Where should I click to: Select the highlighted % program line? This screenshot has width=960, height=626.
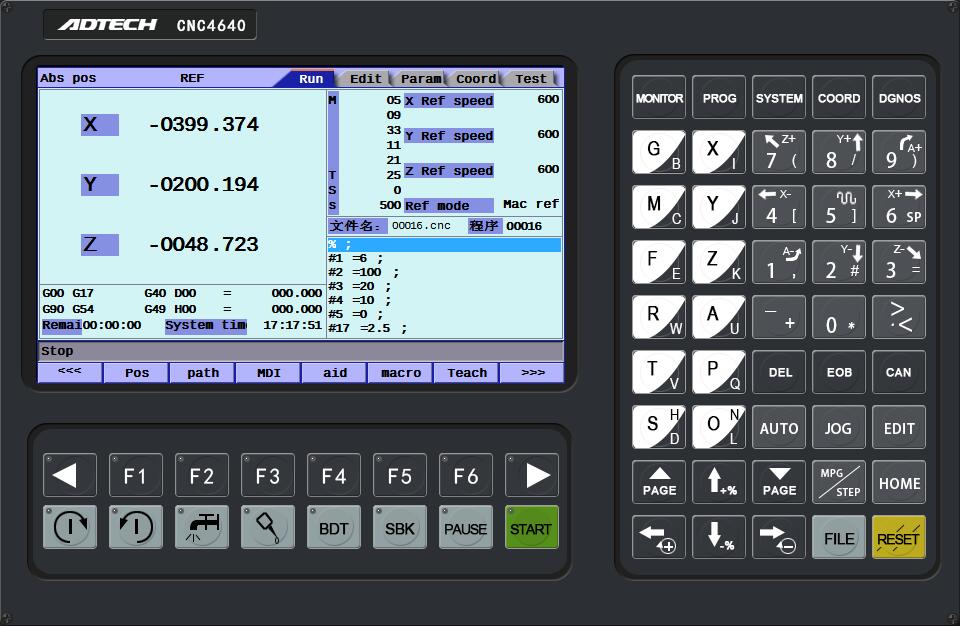pos(444,245)
